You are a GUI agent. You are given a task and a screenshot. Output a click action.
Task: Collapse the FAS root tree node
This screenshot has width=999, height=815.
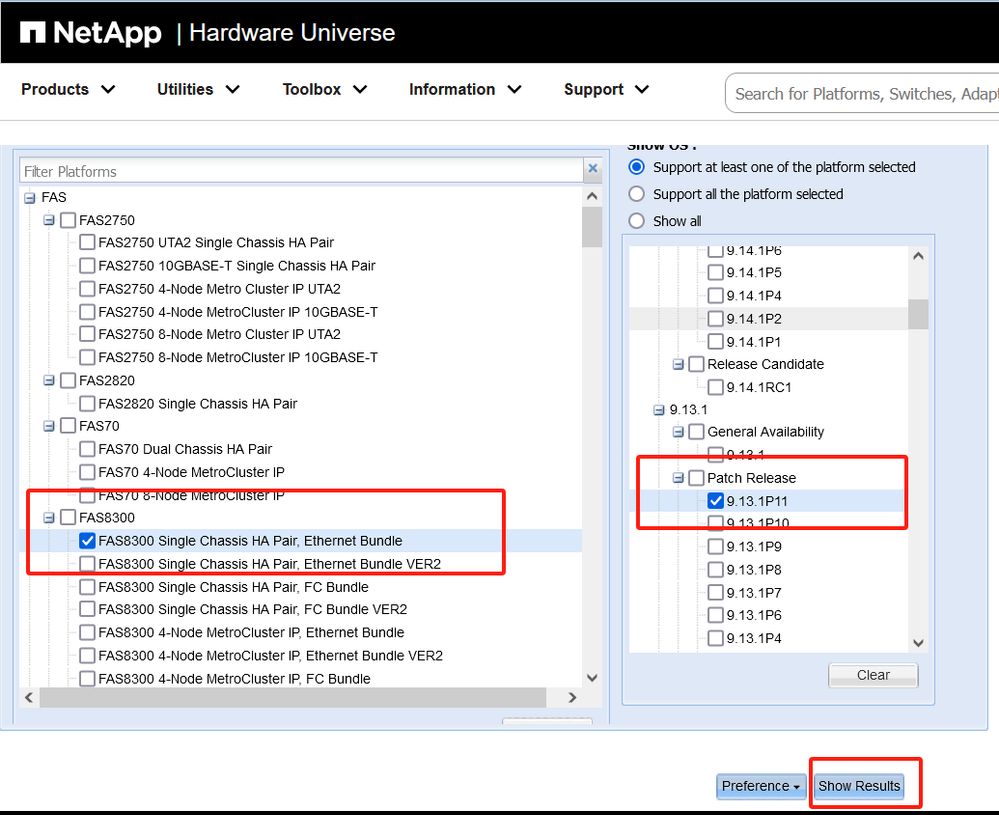(x=29, y=198)
